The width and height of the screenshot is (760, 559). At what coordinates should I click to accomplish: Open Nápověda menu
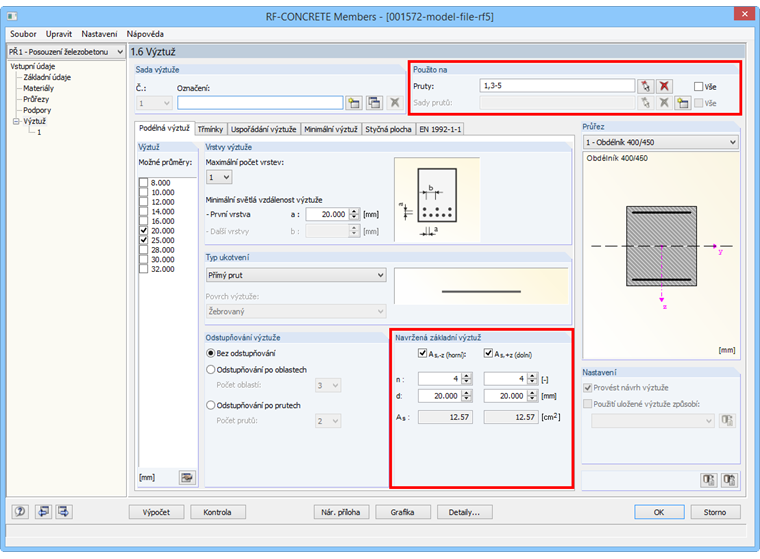click(x=145, y=34)
